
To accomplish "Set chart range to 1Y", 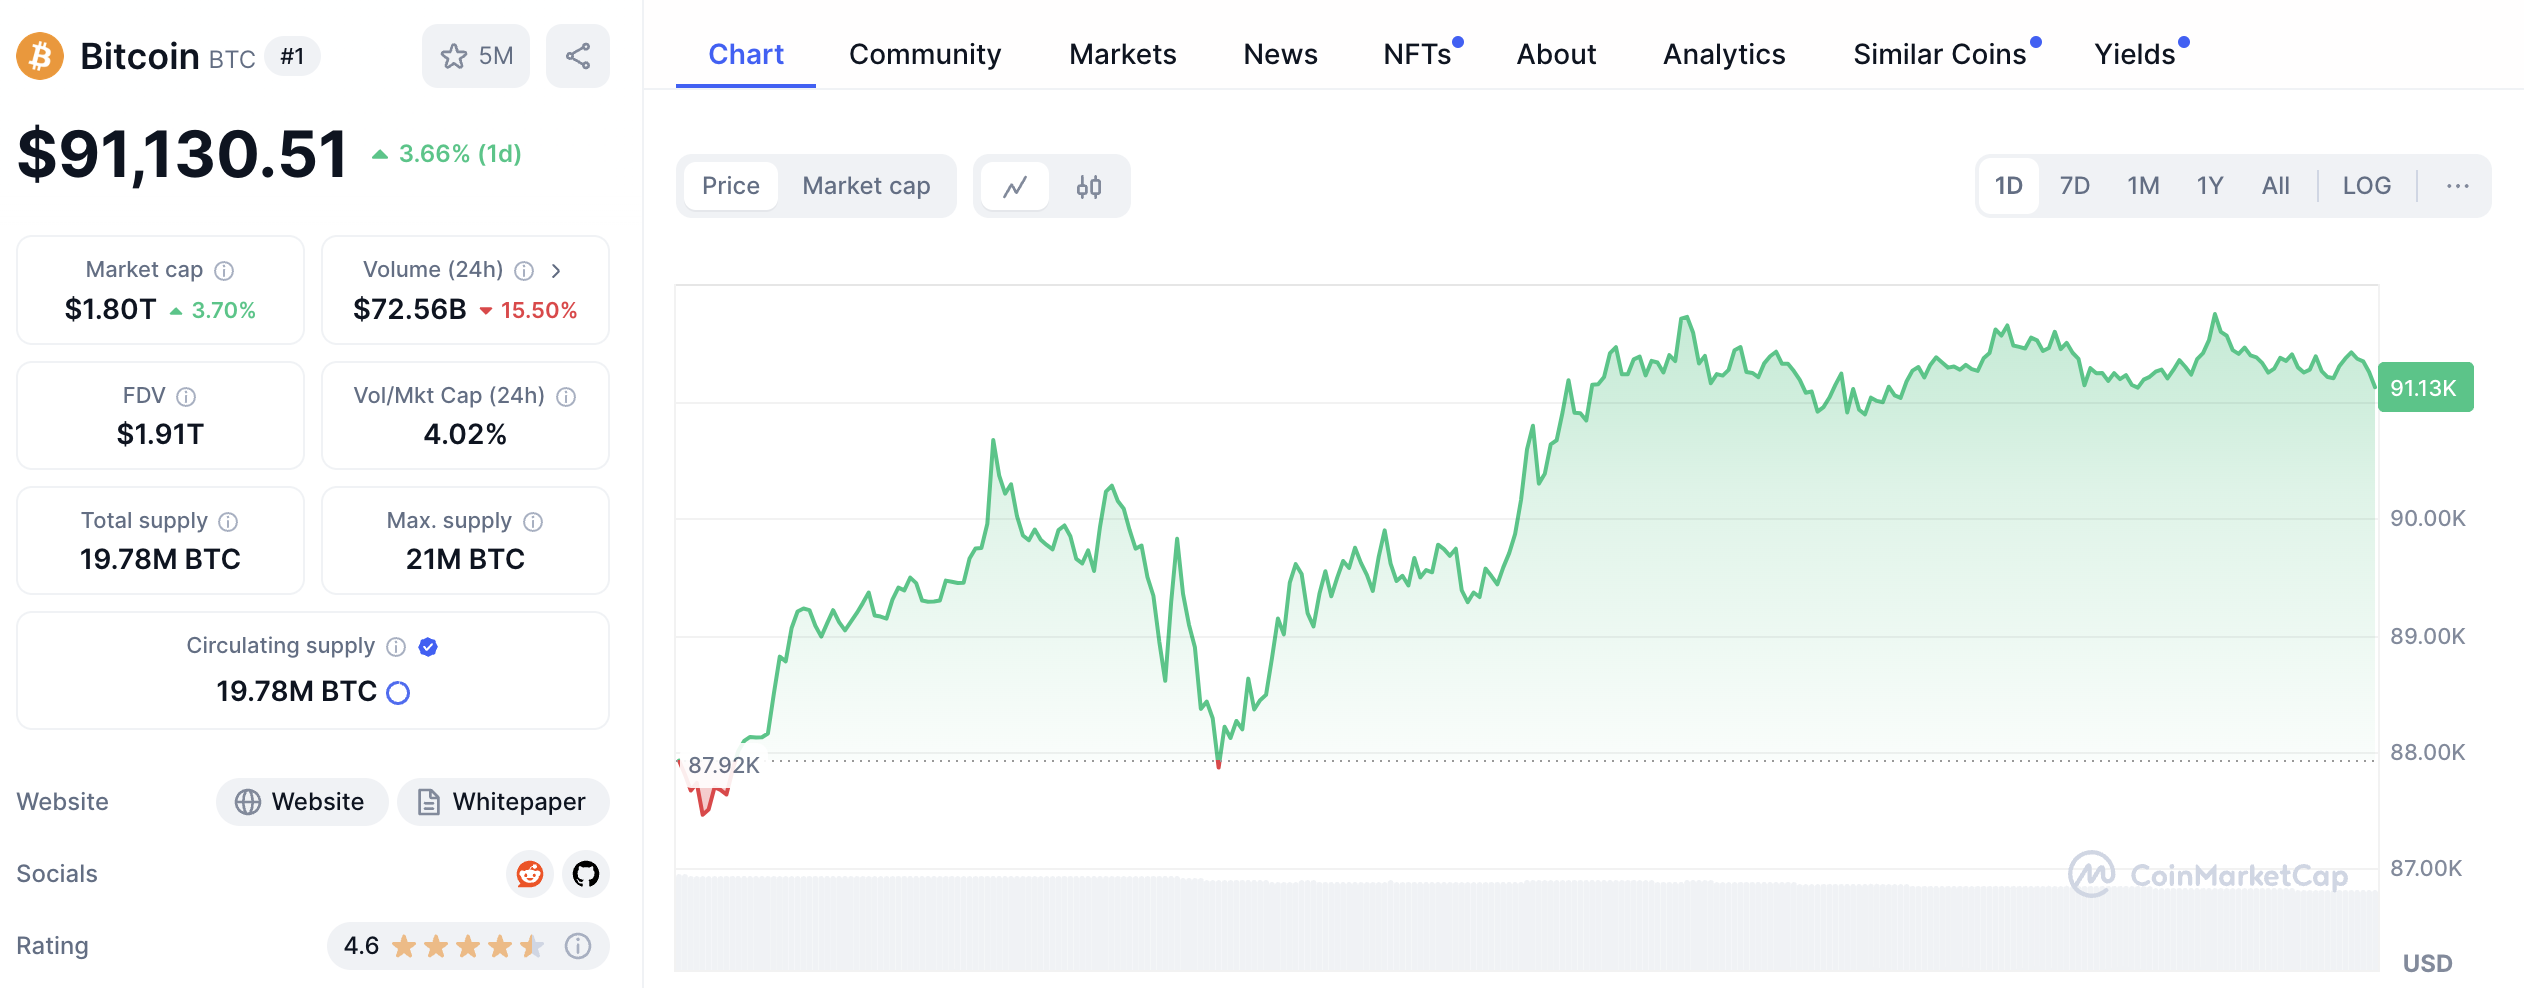I will [x=2210, y=186].
